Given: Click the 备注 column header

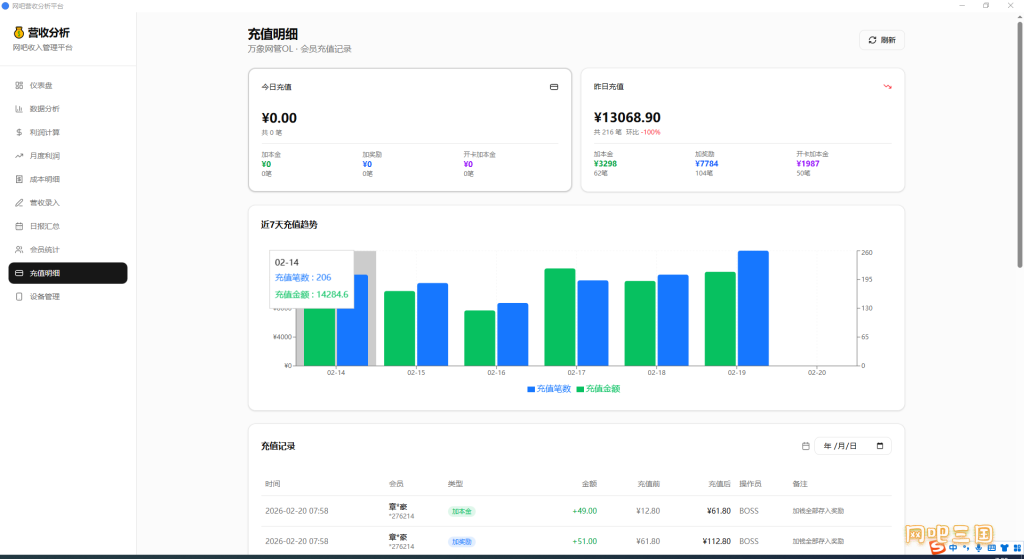Looking at the screenshot, I should (800, 484).
